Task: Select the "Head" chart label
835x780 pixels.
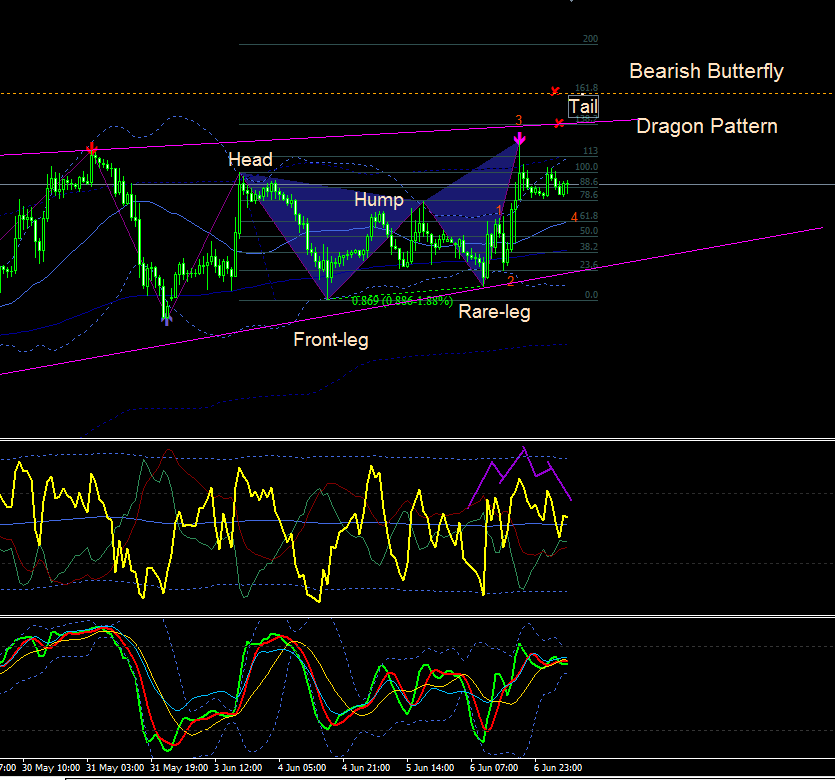Action: click(x=250, y=159)
